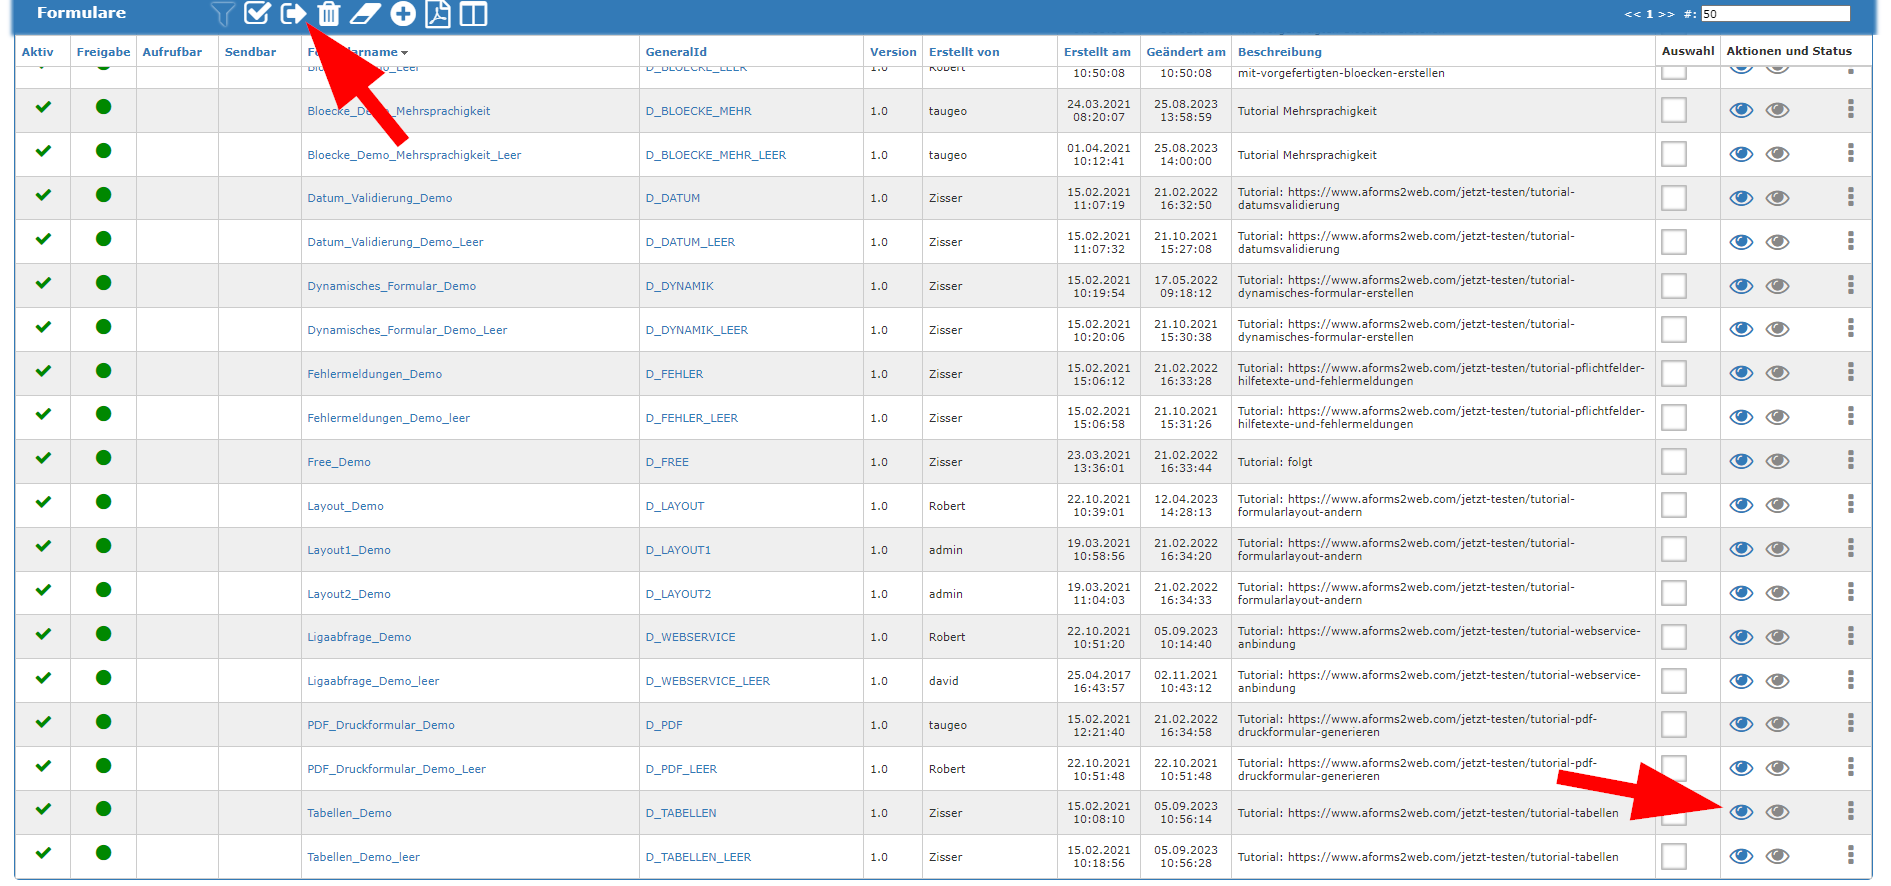Click gray eye icon for Layout_Demo row

(x=1777, y=505)
